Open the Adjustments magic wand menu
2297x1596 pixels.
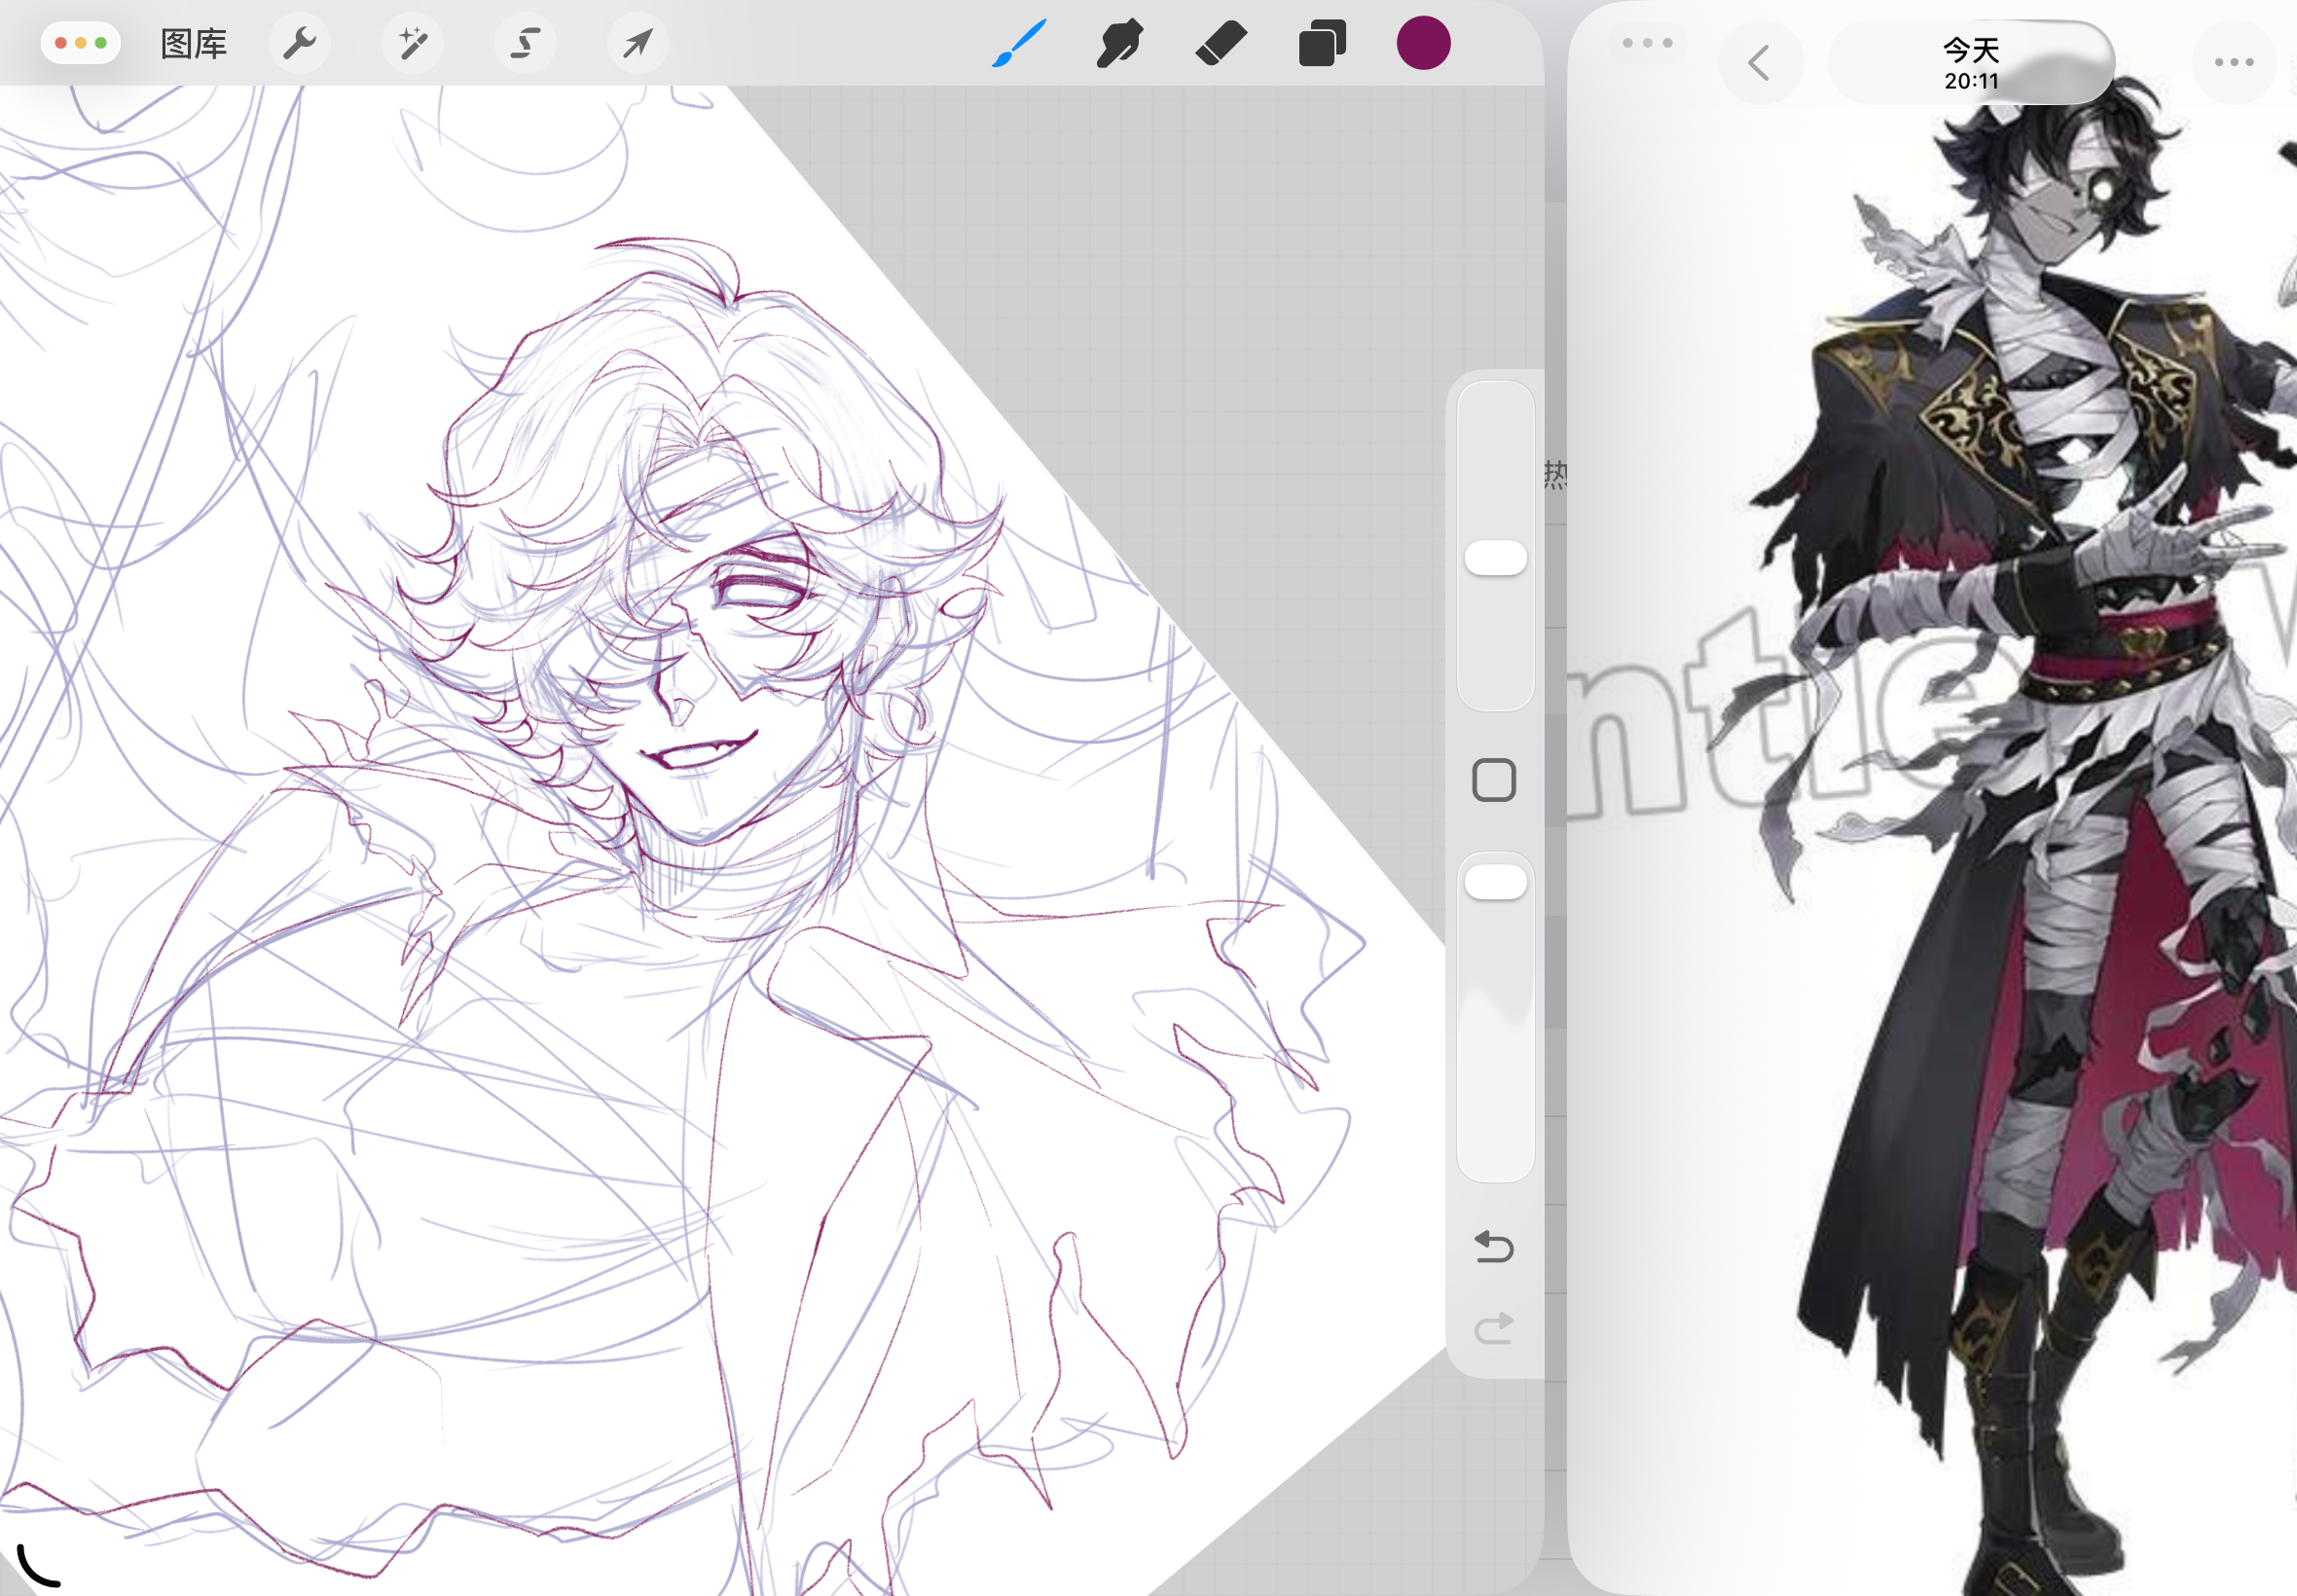coord(413,44)
